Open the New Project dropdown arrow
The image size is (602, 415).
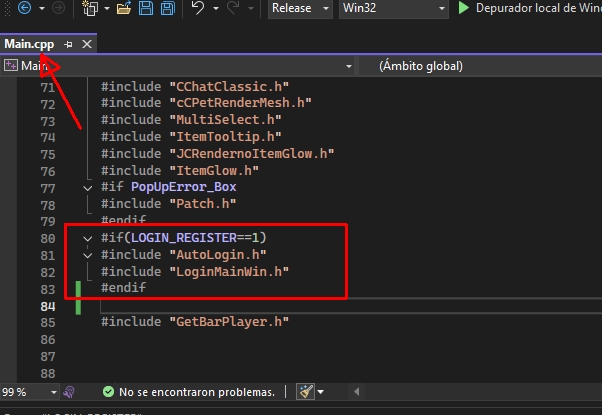coord(107,8)
